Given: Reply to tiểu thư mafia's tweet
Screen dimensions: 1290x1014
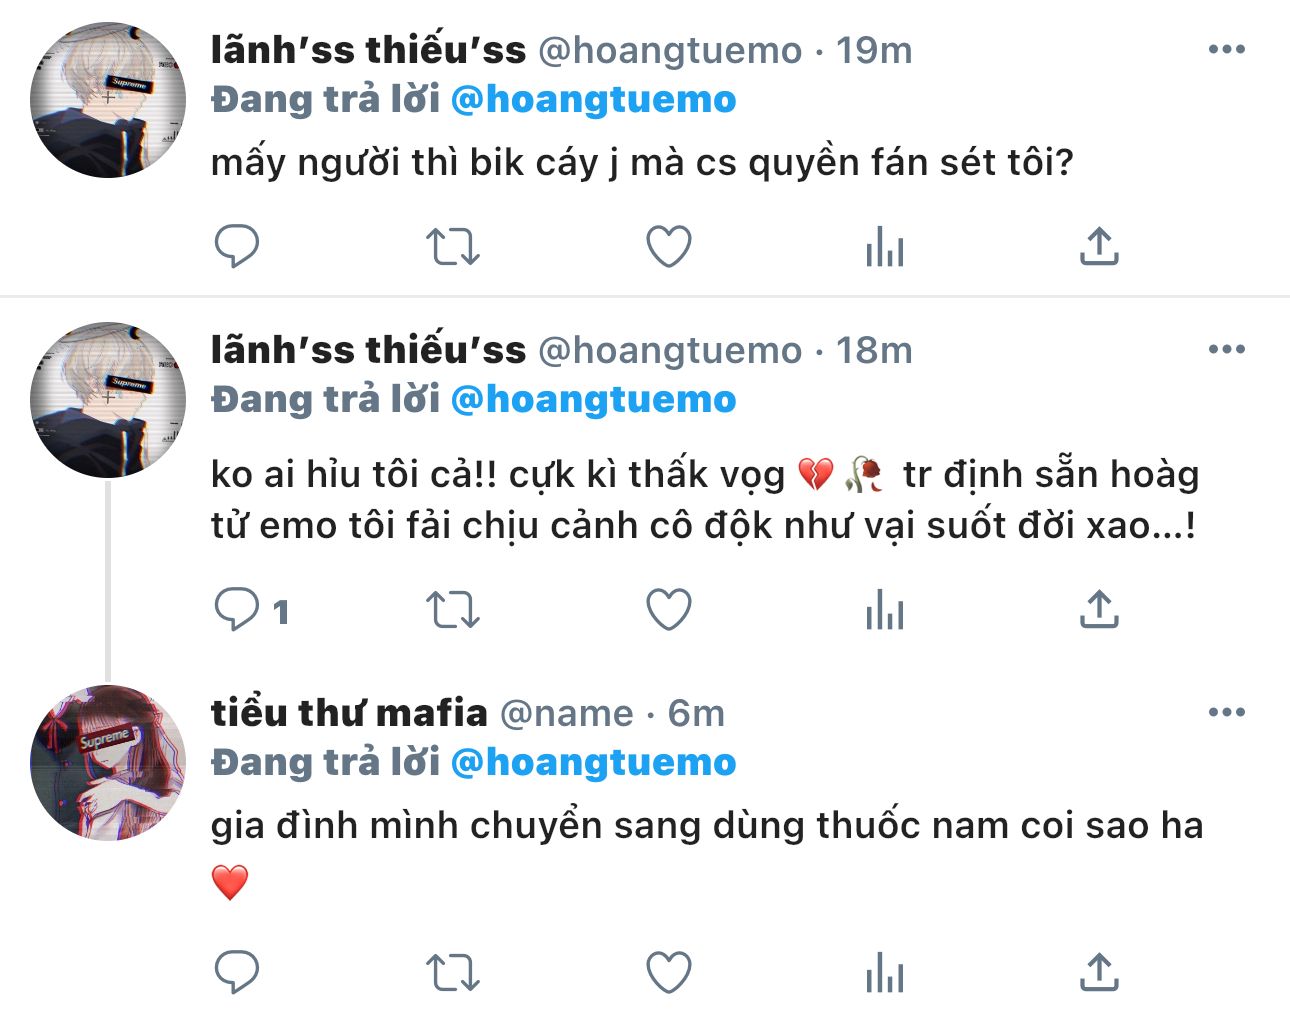Looking at the screenshot, I should 237,971.
